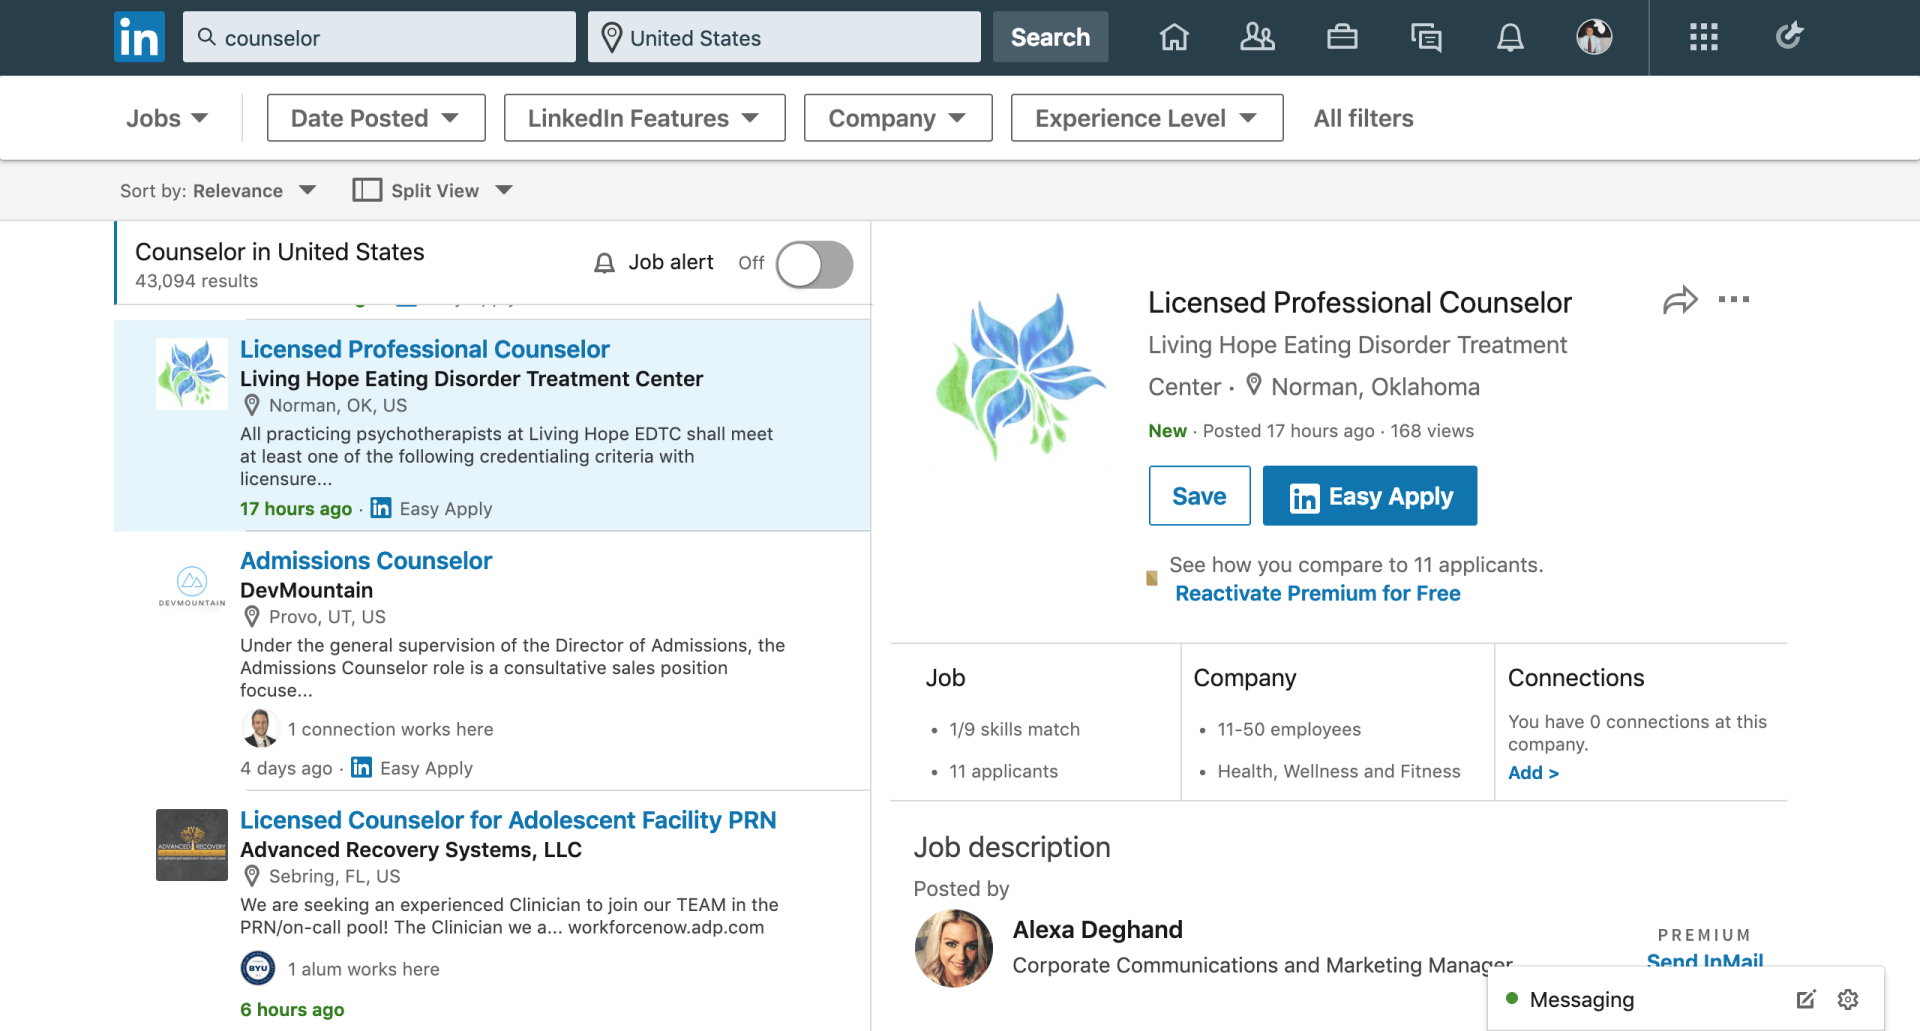1920x1031 pixels.
Task: Click the Search button
Action: [1050, 37]
